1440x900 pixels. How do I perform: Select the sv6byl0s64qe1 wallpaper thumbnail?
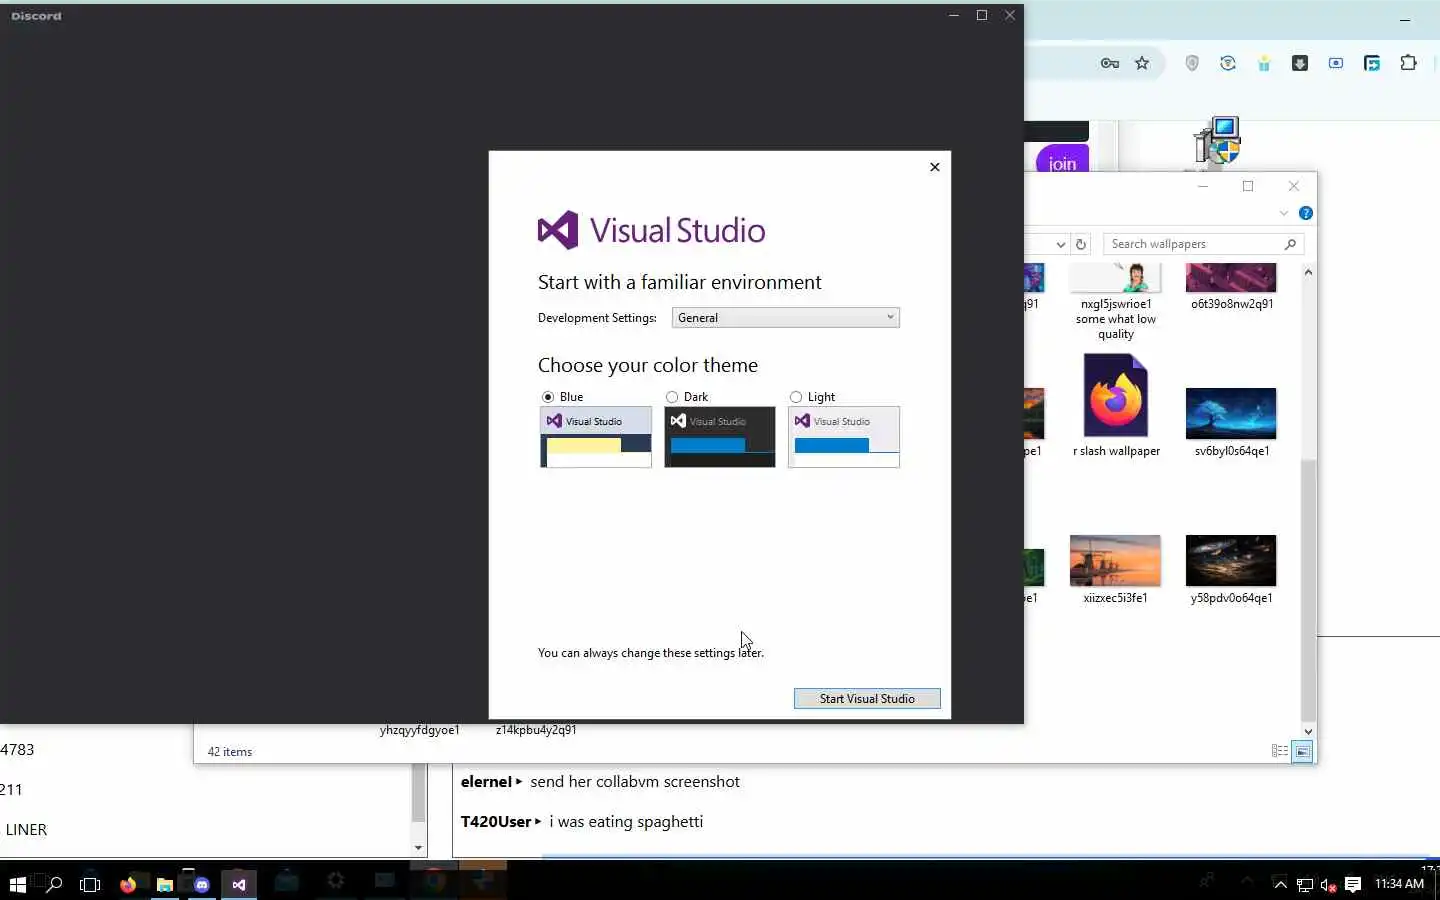tap(1231, 413)
